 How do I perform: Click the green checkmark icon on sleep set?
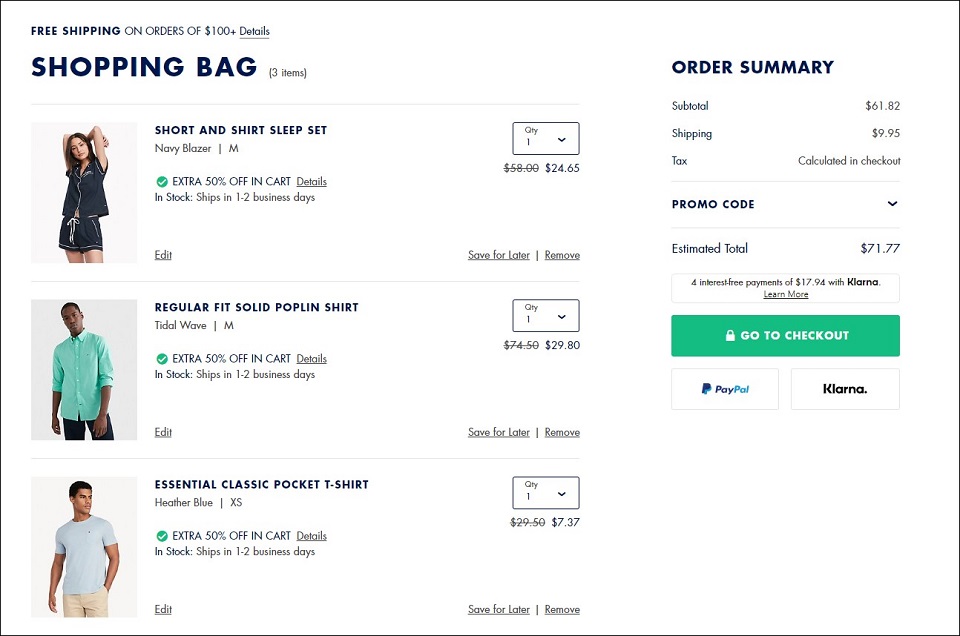162,182
